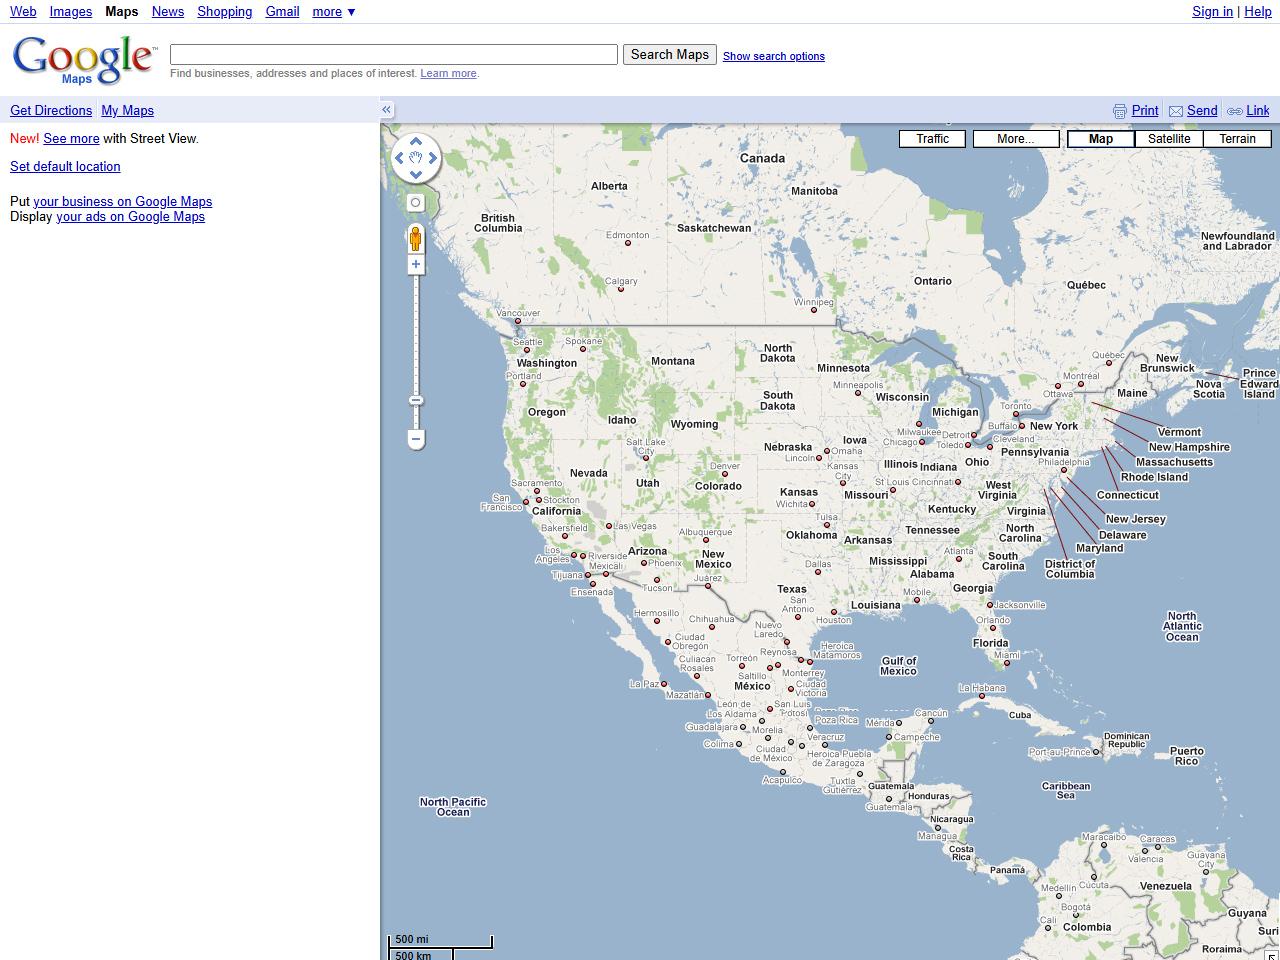Viewport: 1280px width, 960px height.
Task: Open Web in top navigation
Action: (x=23, y=12)
